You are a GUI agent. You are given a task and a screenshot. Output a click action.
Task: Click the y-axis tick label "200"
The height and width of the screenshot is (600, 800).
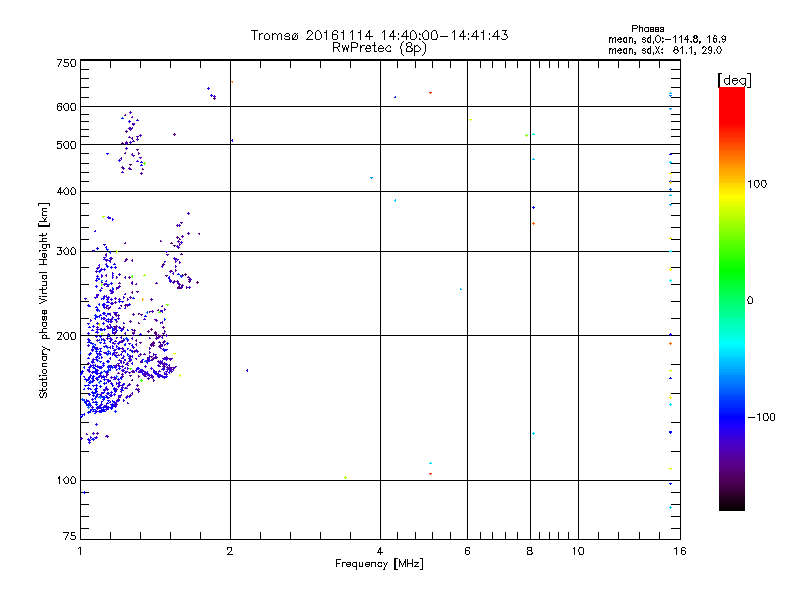[x=66, y=336]
